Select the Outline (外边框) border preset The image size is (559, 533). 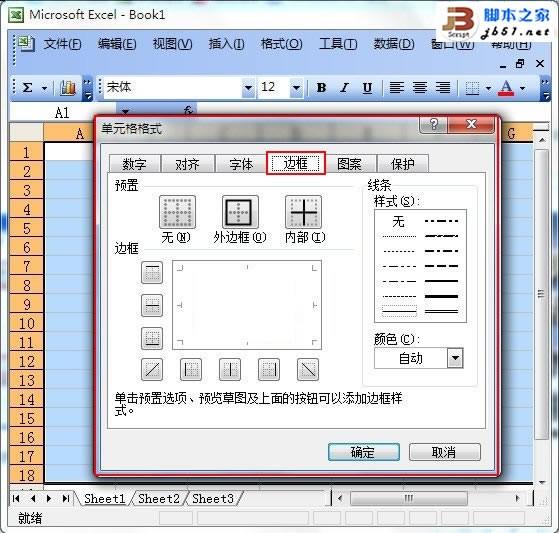(x=240, y=212)
